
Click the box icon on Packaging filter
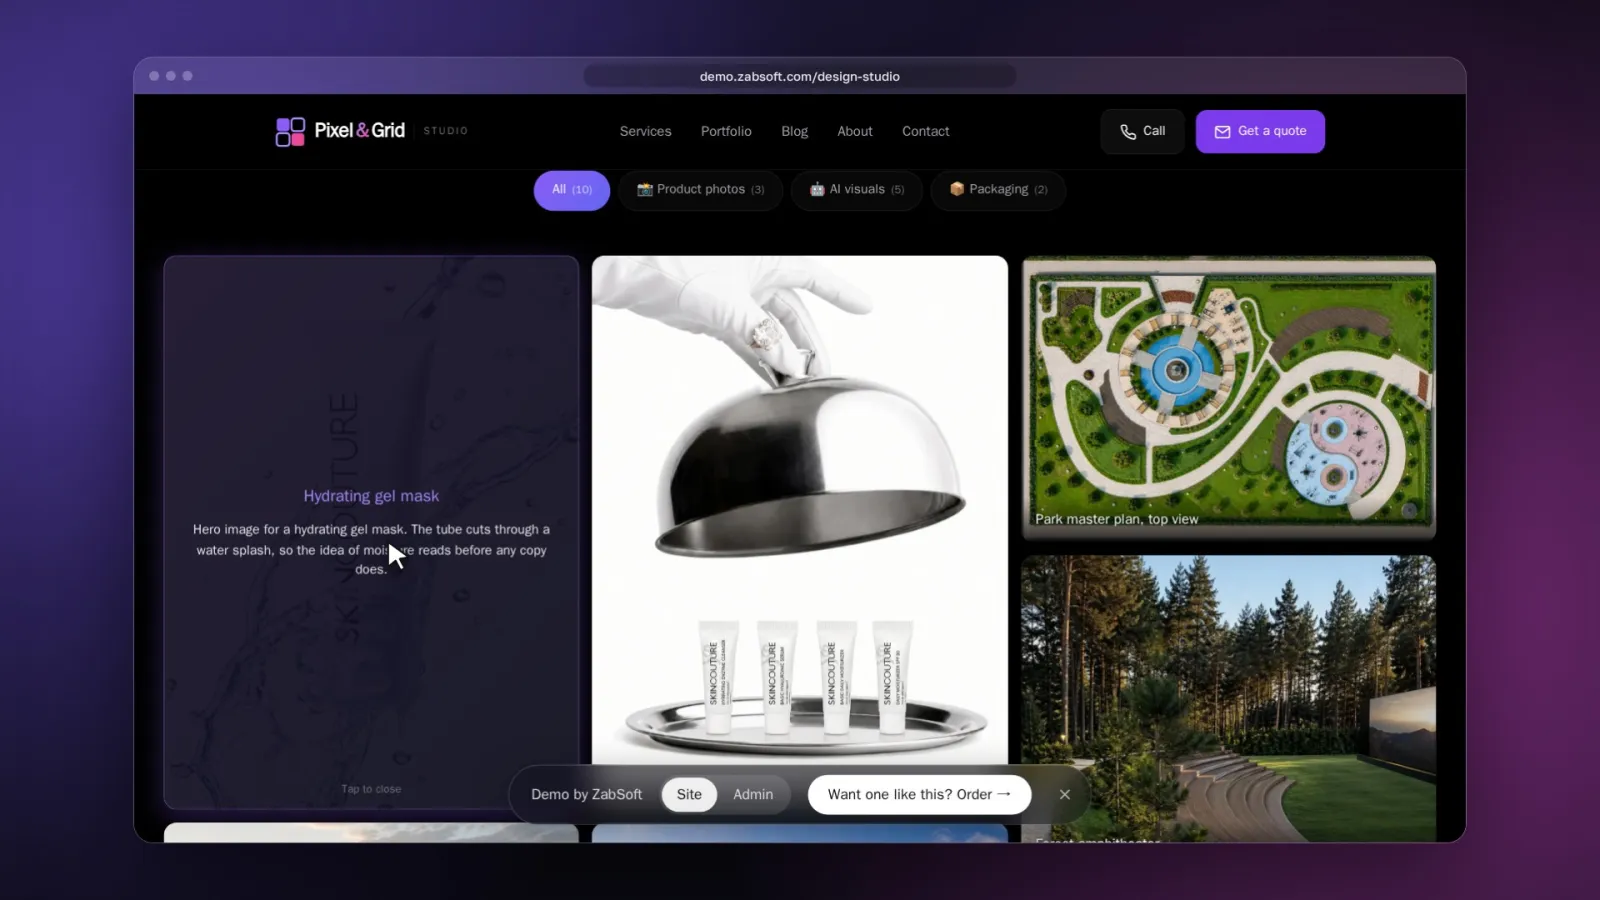(957, 189)
